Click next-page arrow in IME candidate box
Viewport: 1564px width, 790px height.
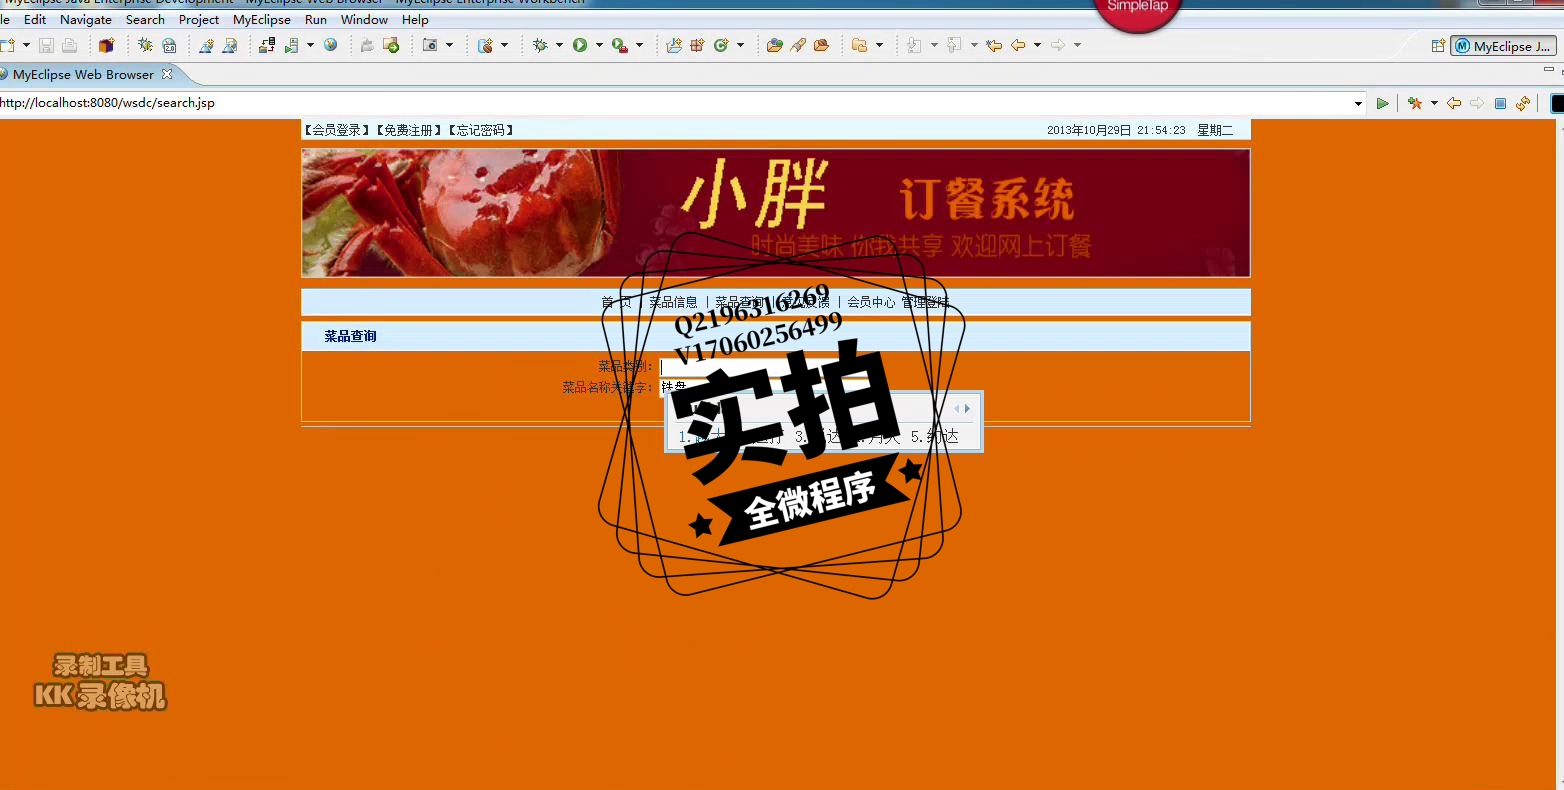[x=967, y=408]
